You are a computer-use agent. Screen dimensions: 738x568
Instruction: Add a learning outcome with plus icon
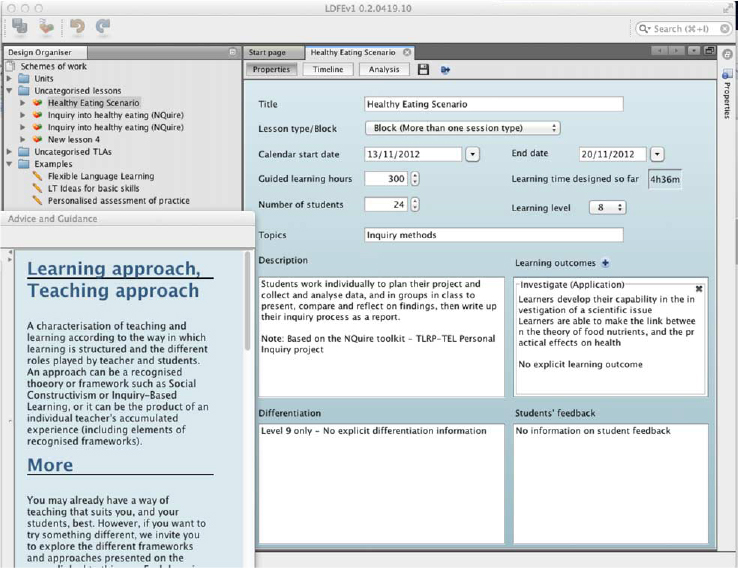[x=605, y=263]
